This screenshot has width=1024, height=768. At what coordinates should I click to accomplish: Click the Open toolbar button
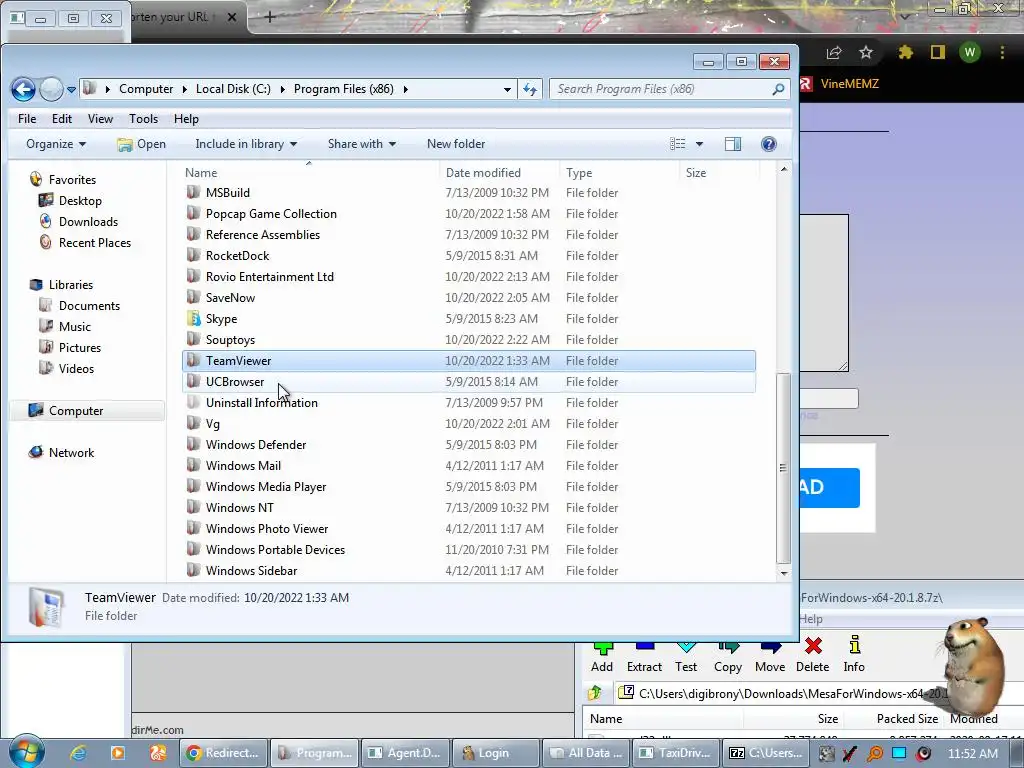click(141, 144)
